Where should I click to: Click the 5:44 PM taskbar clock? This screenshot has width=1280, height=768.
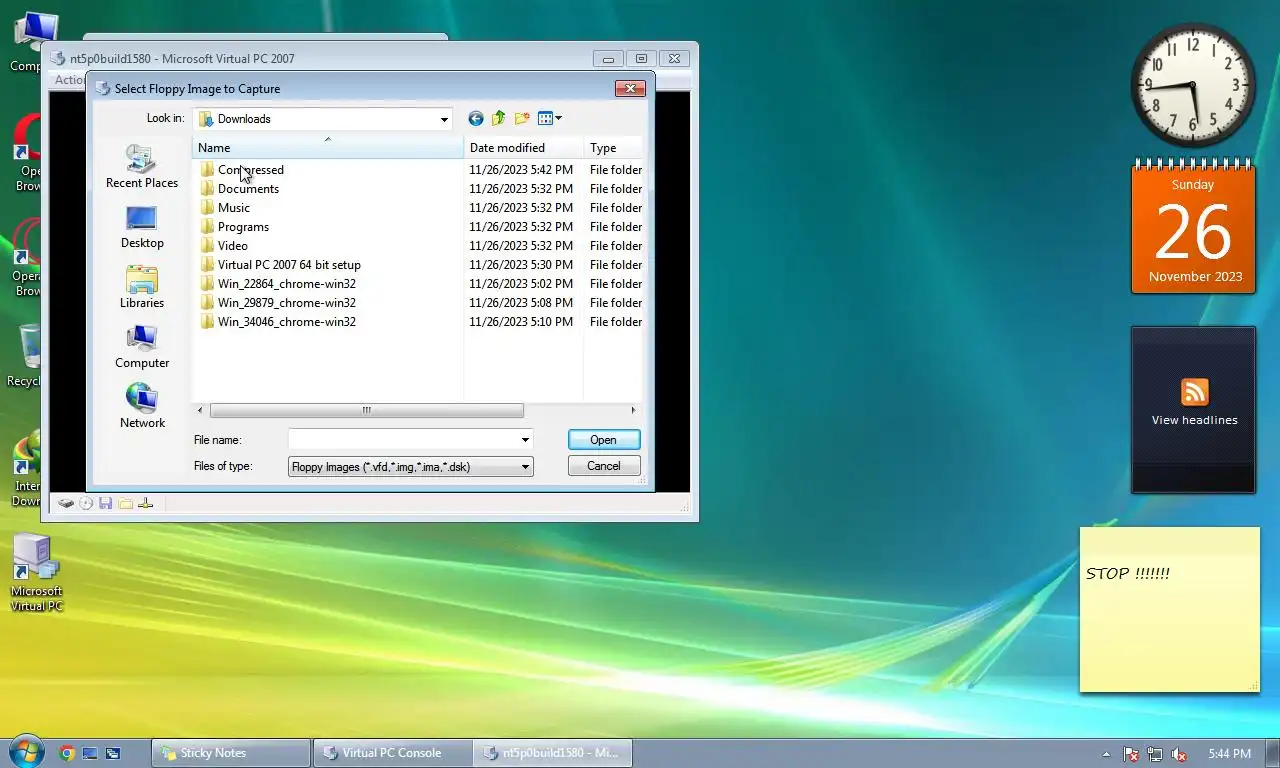(x=1229, y=754)
